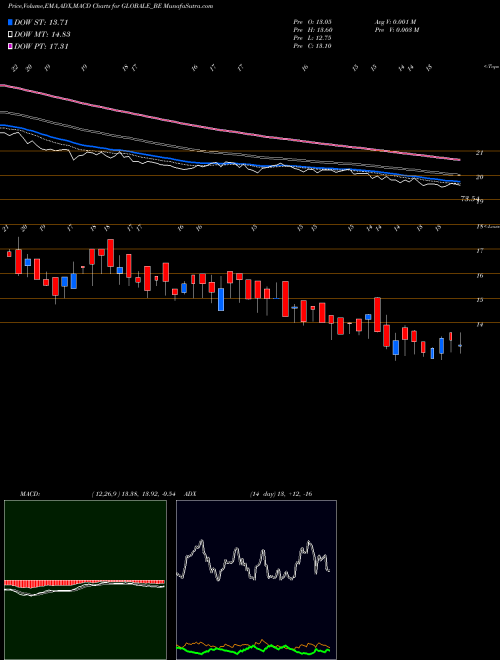Click the white DOW MT legend swatch
The width and height of the screenshot is (500, 660).
11,35
